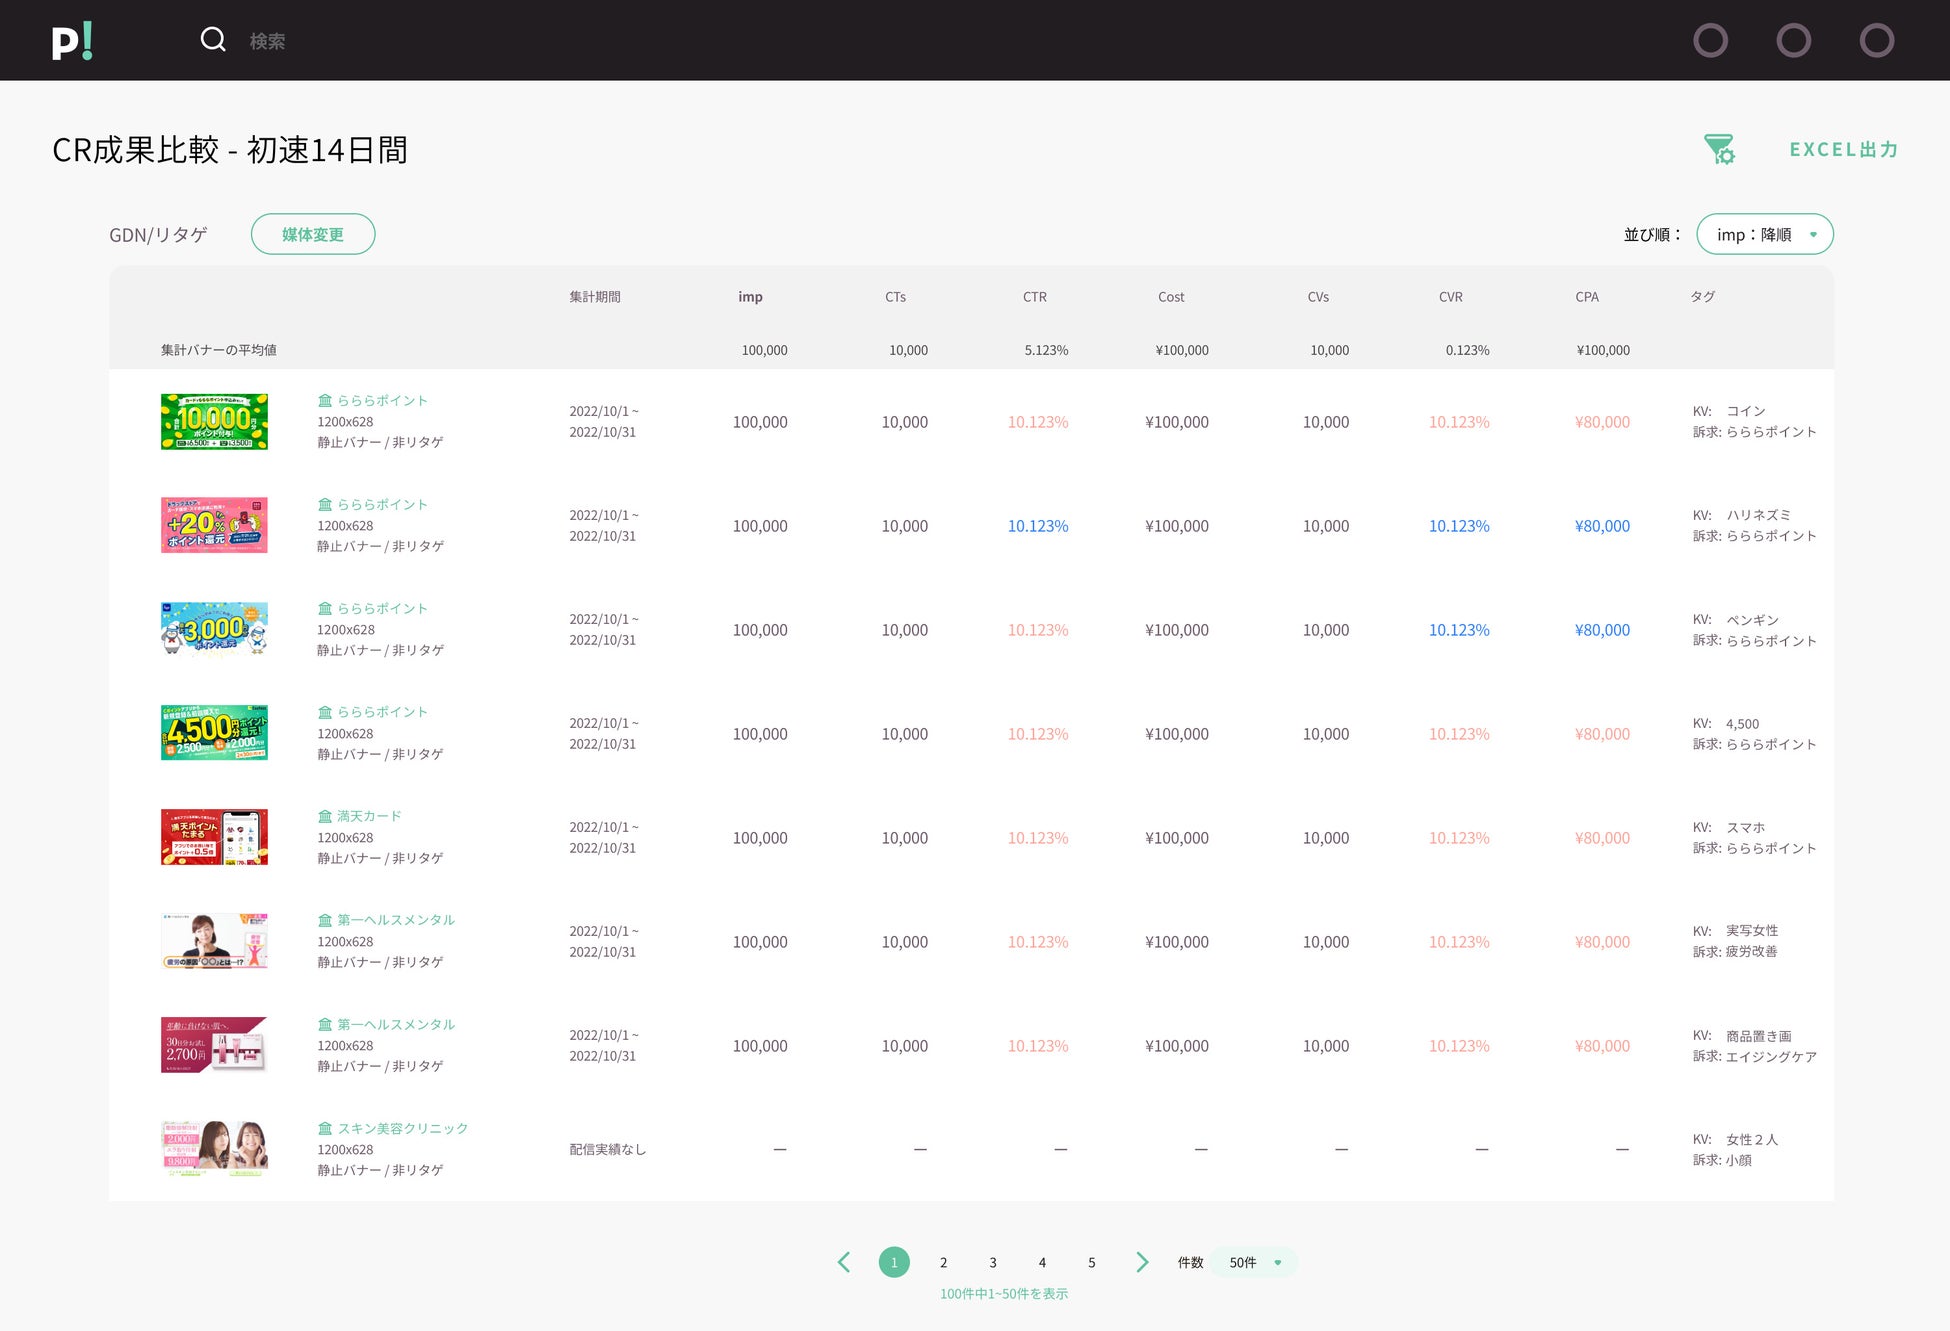Go to next page with right chevron
Image resolution: width=1950 pixels, height=1331 pixels.
coord(1141,1262)
